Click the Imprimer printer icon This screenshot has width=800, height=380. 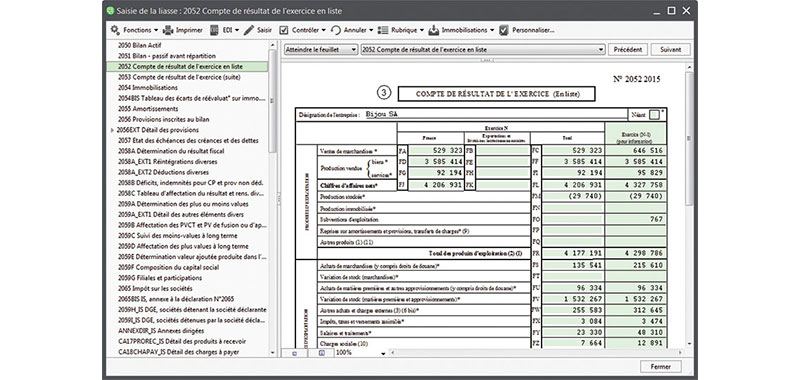(167, 30)
